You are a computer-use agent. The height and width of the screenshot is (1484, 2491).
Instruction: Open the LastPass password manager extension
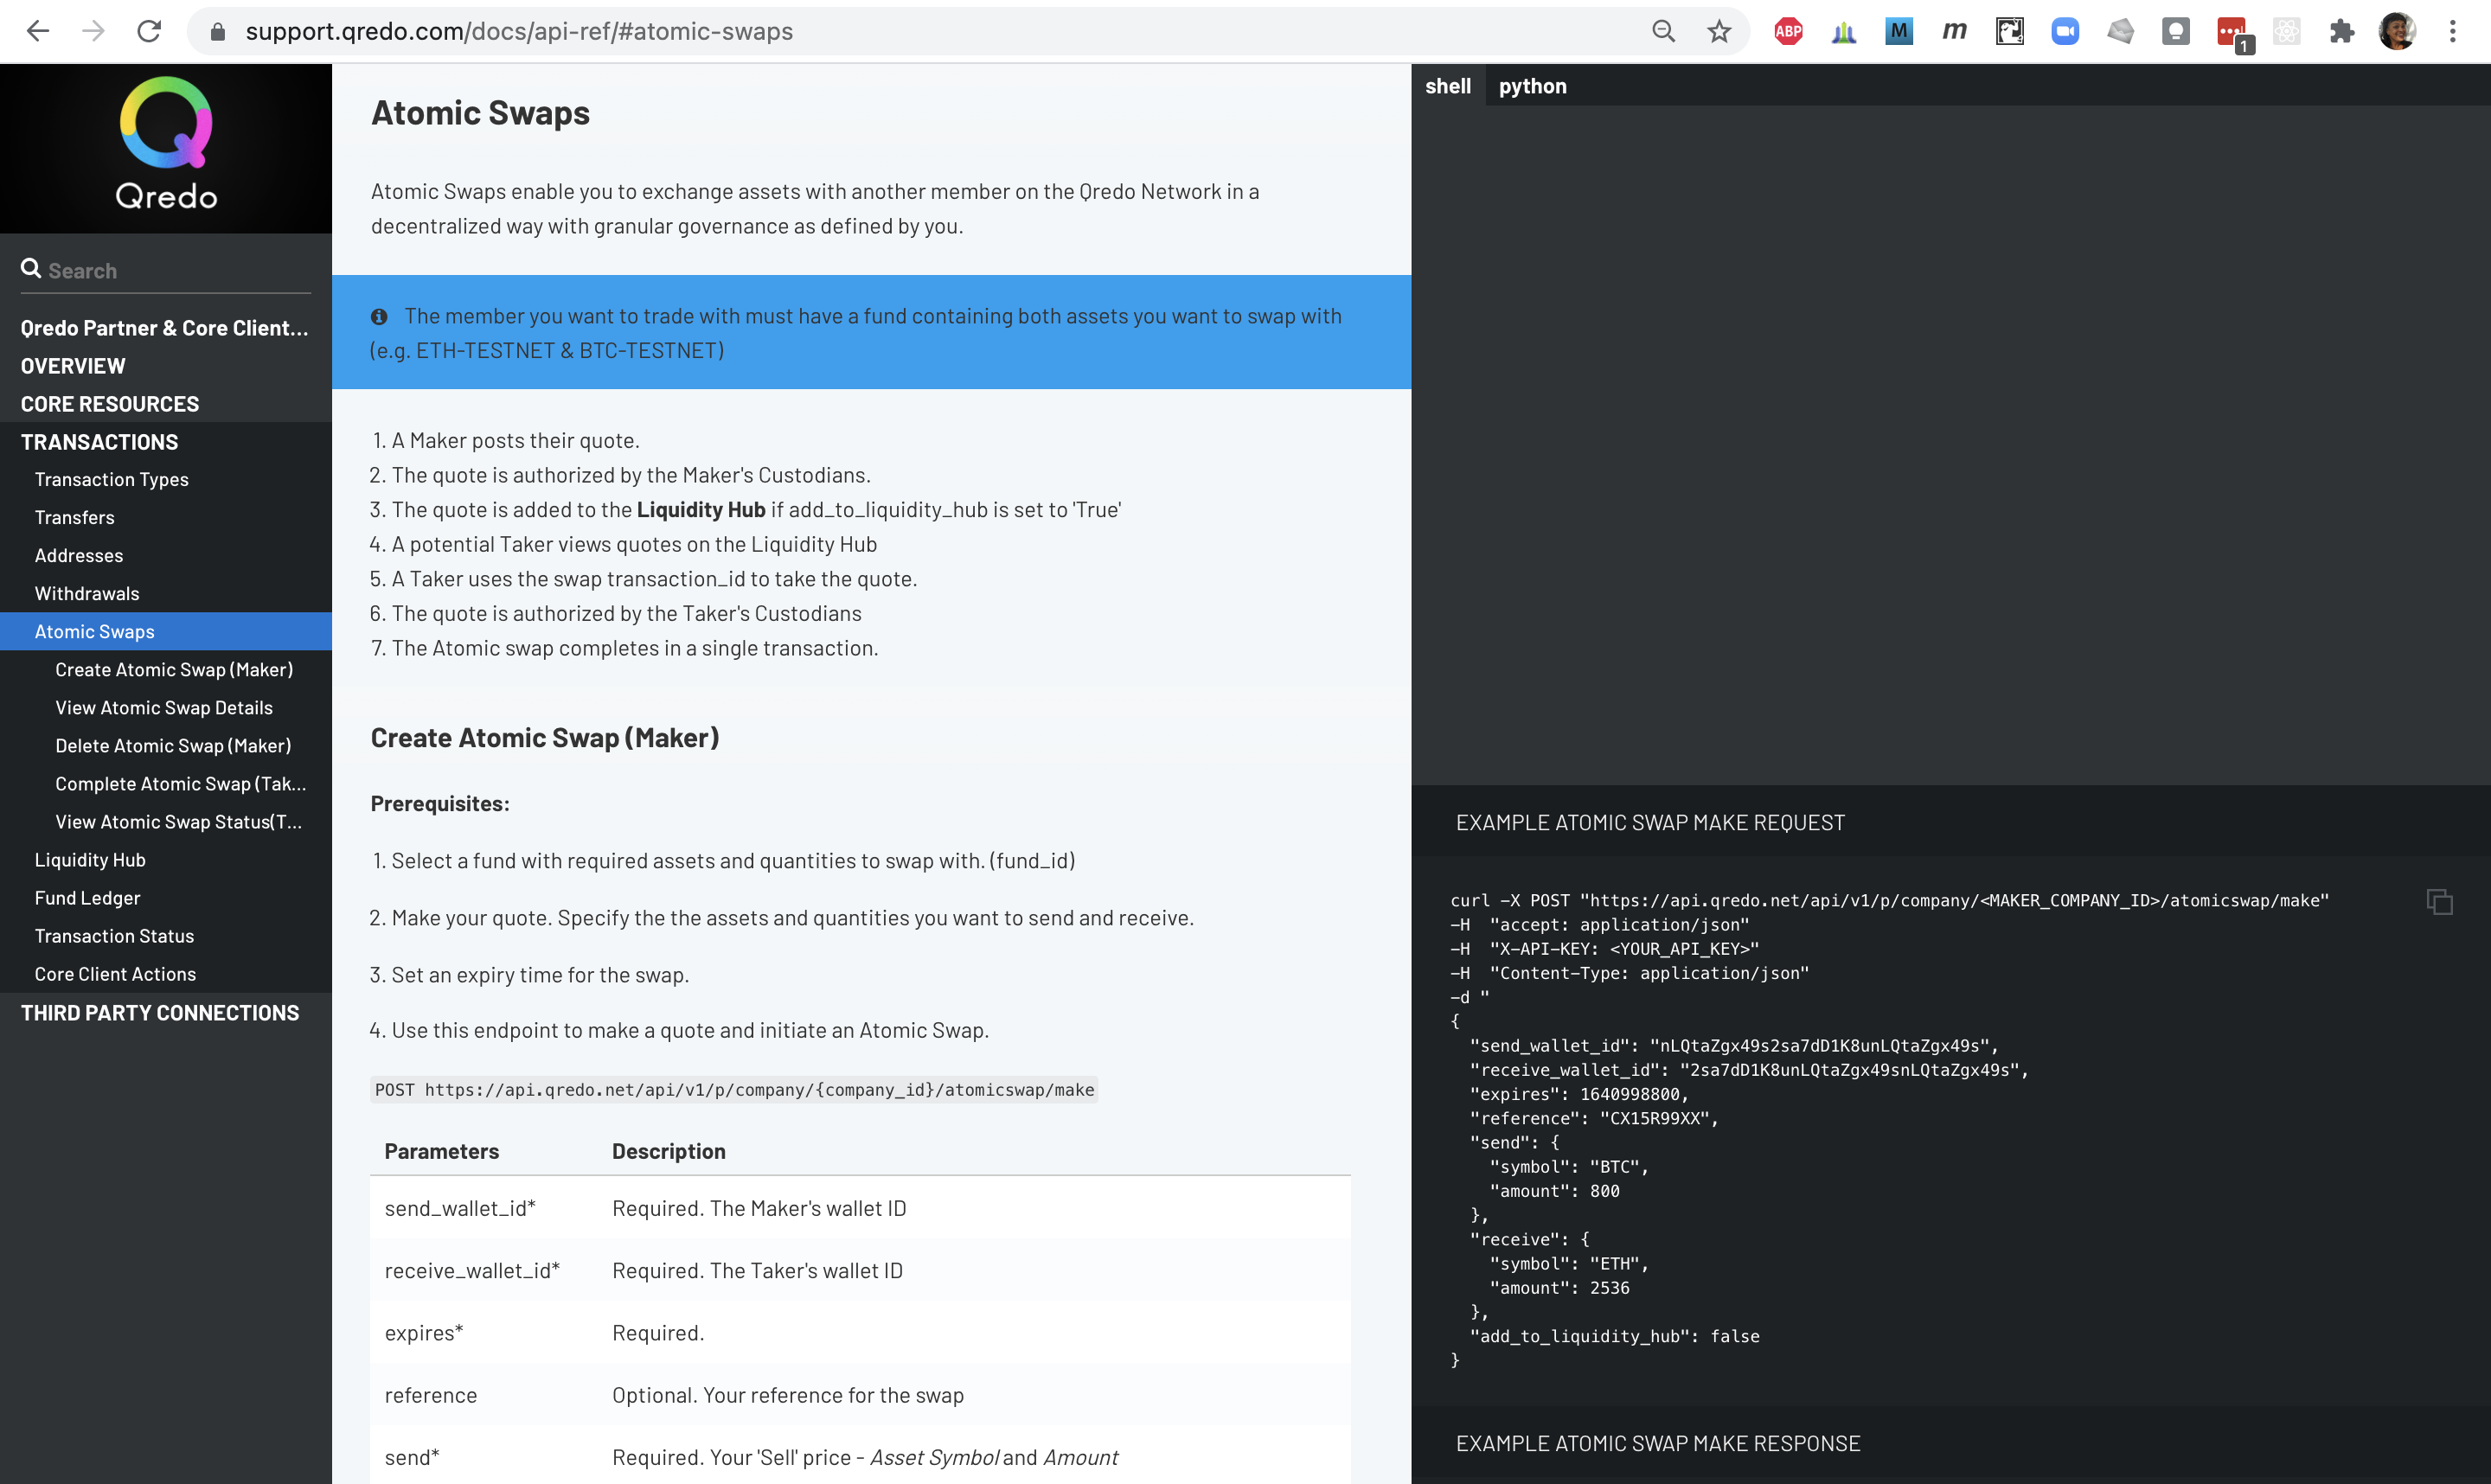tap(2230, 31)
